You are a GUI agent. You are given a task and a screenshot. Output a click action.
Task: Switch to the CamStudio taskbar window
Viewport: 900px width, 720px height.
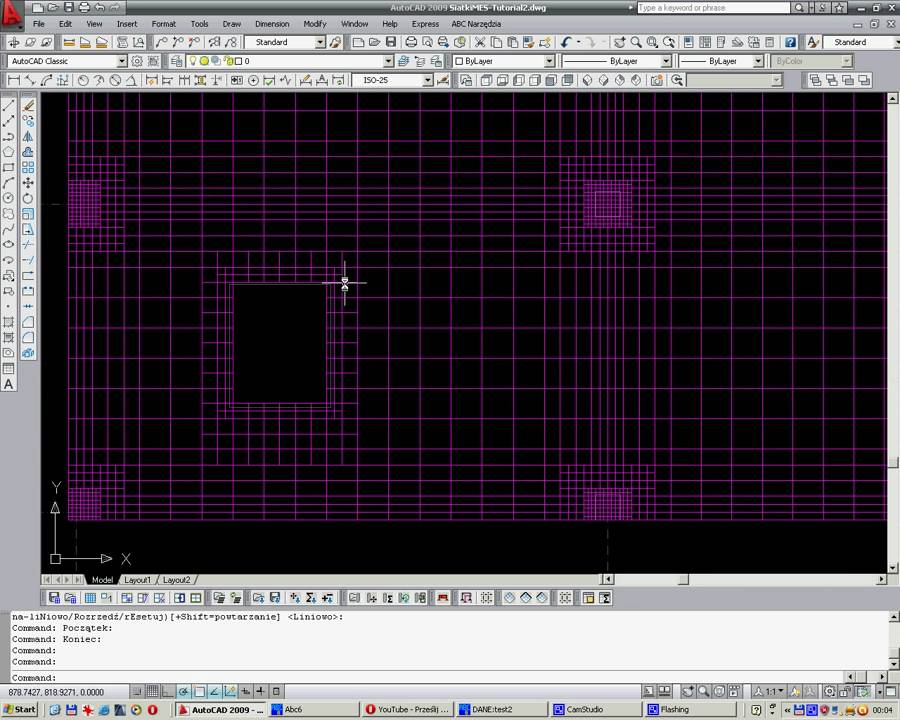click(595, 710)
